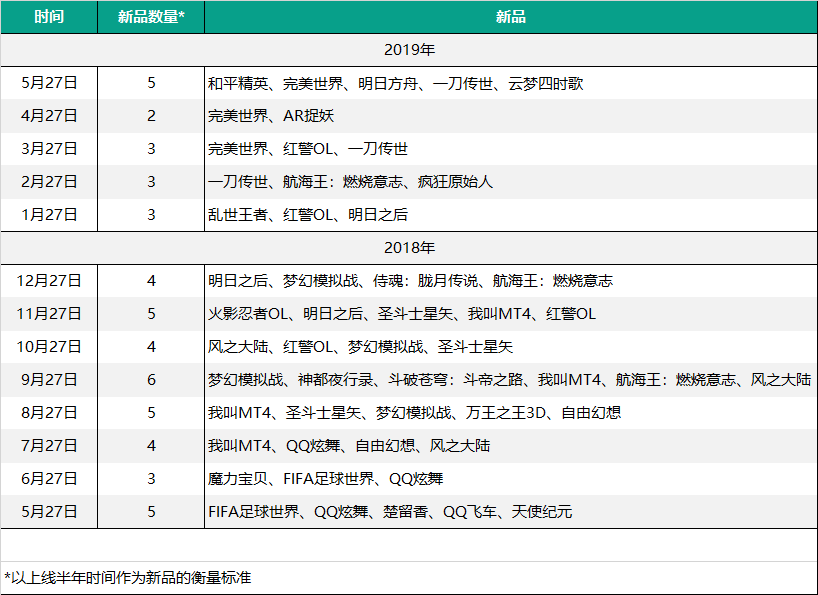Select the 2019年 section header row
The height and width of the screenshot is (595, 818).
pyautogui.click(x=409, y=50)
